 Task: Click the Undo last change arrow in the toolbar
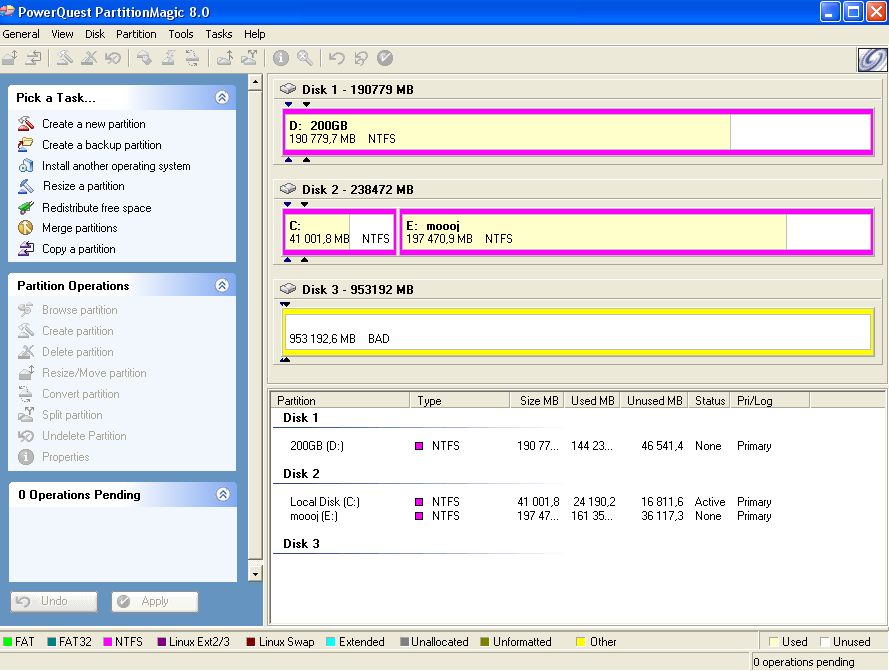[337, 58]
